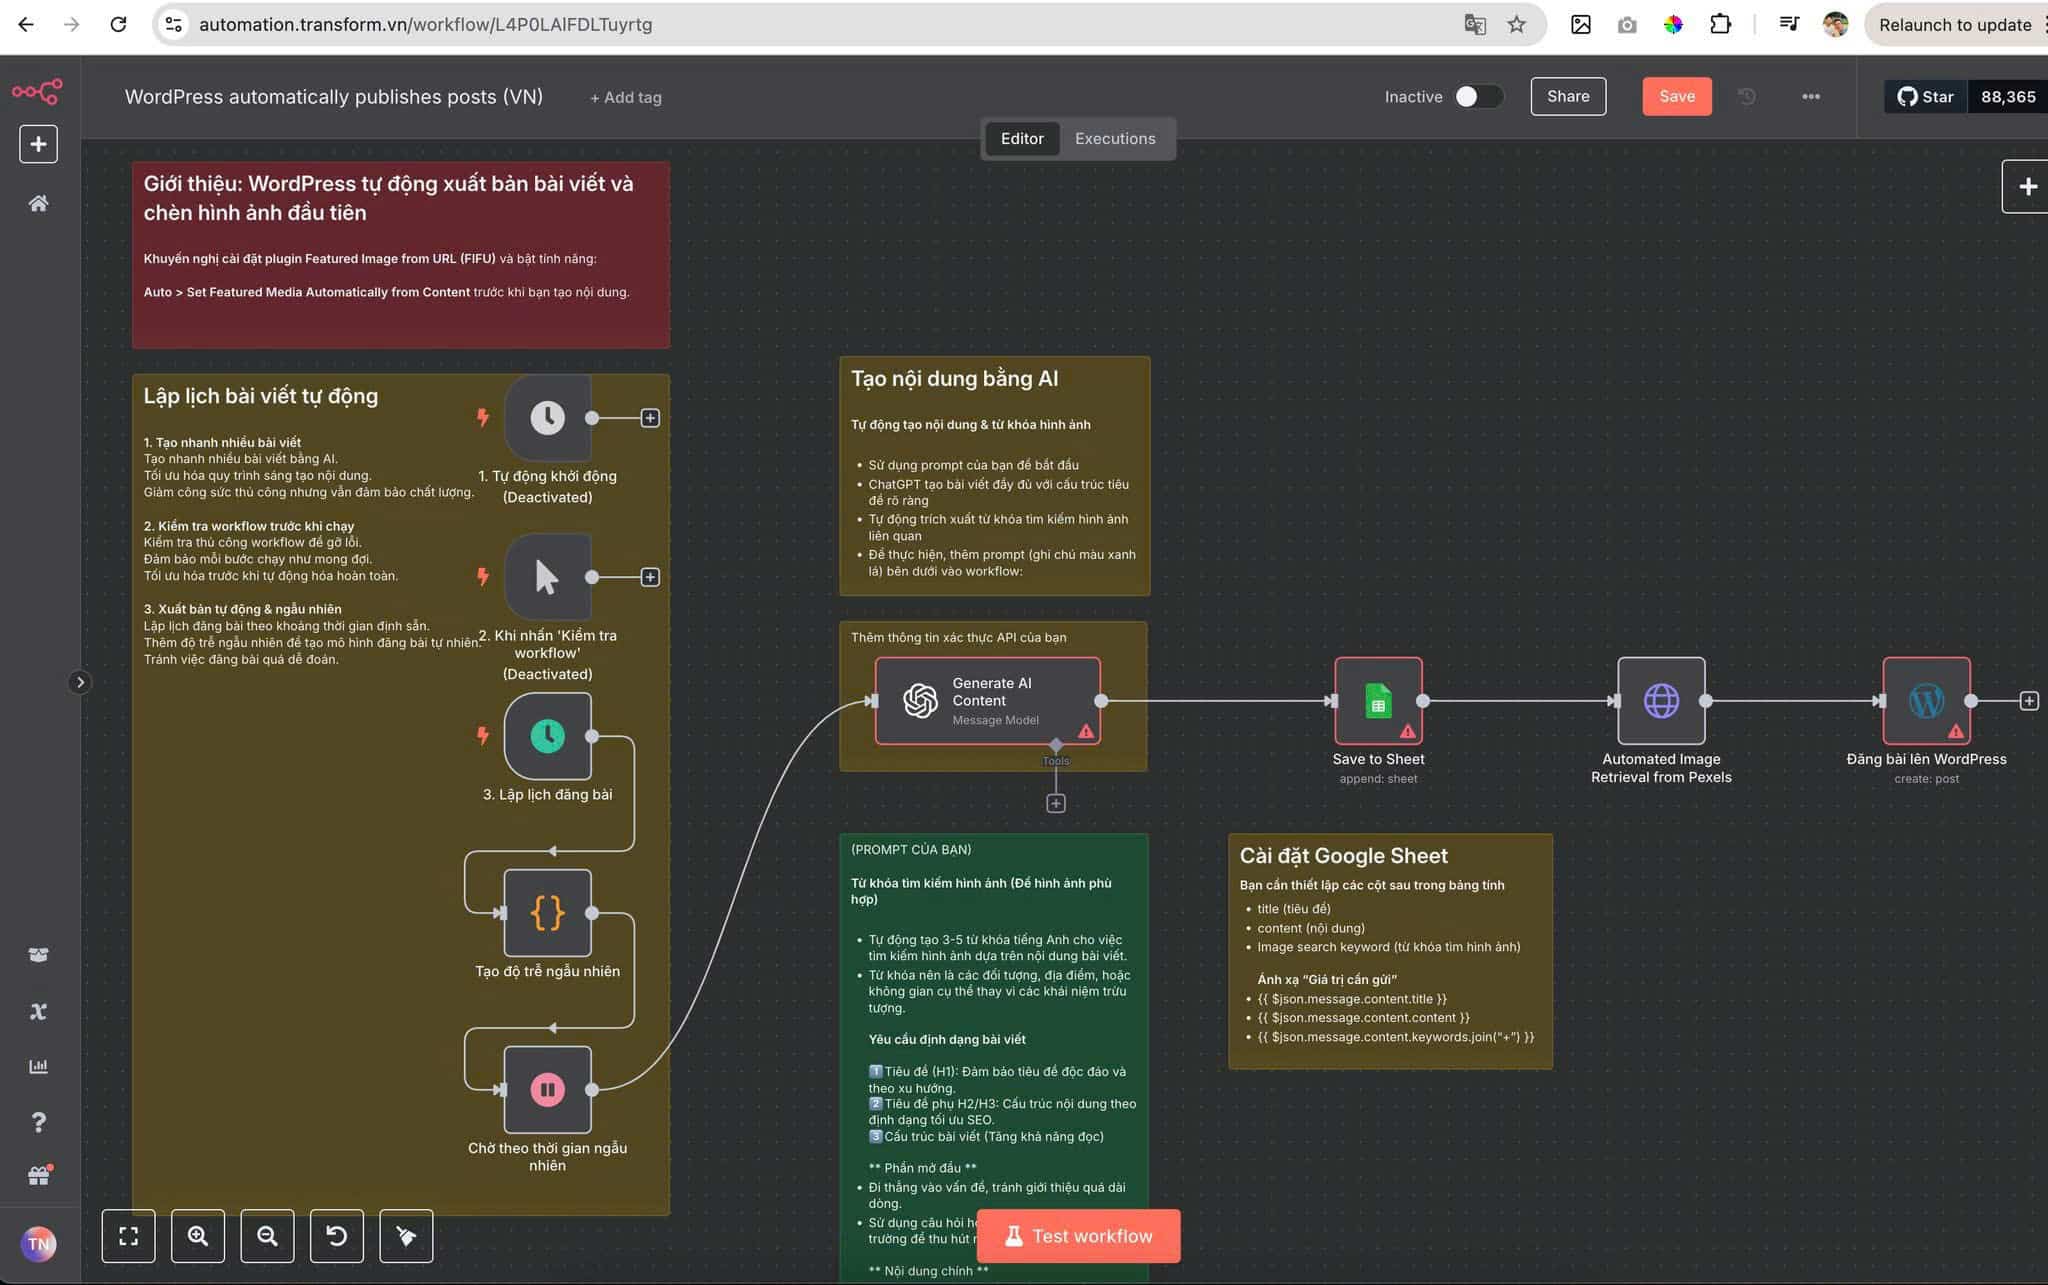Toggle the workflow Inactive switch
2048x1285 pixels.
[x=1478, y=96]
